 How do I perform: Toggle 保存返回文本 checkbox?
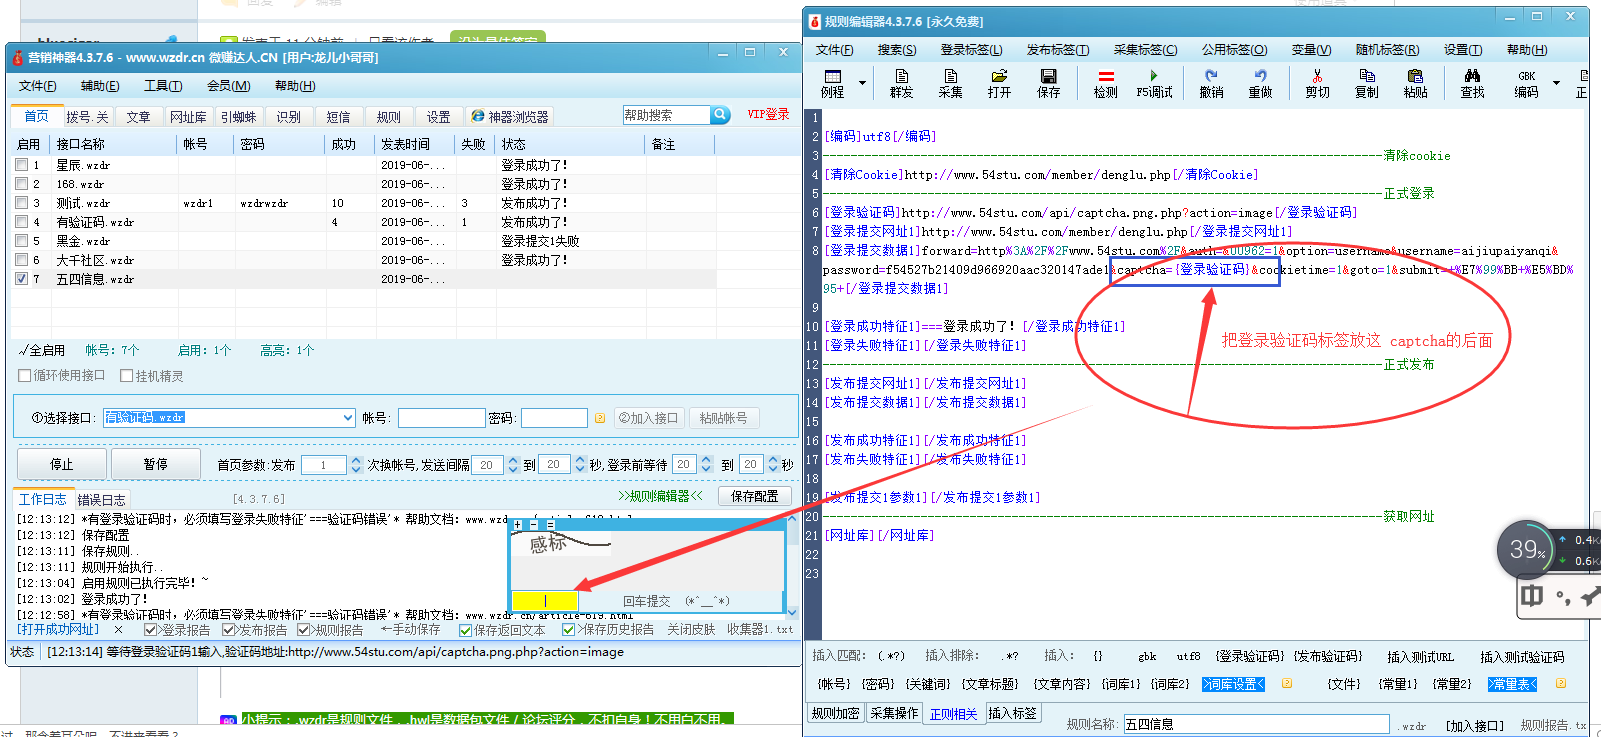[x=465, y=630]
